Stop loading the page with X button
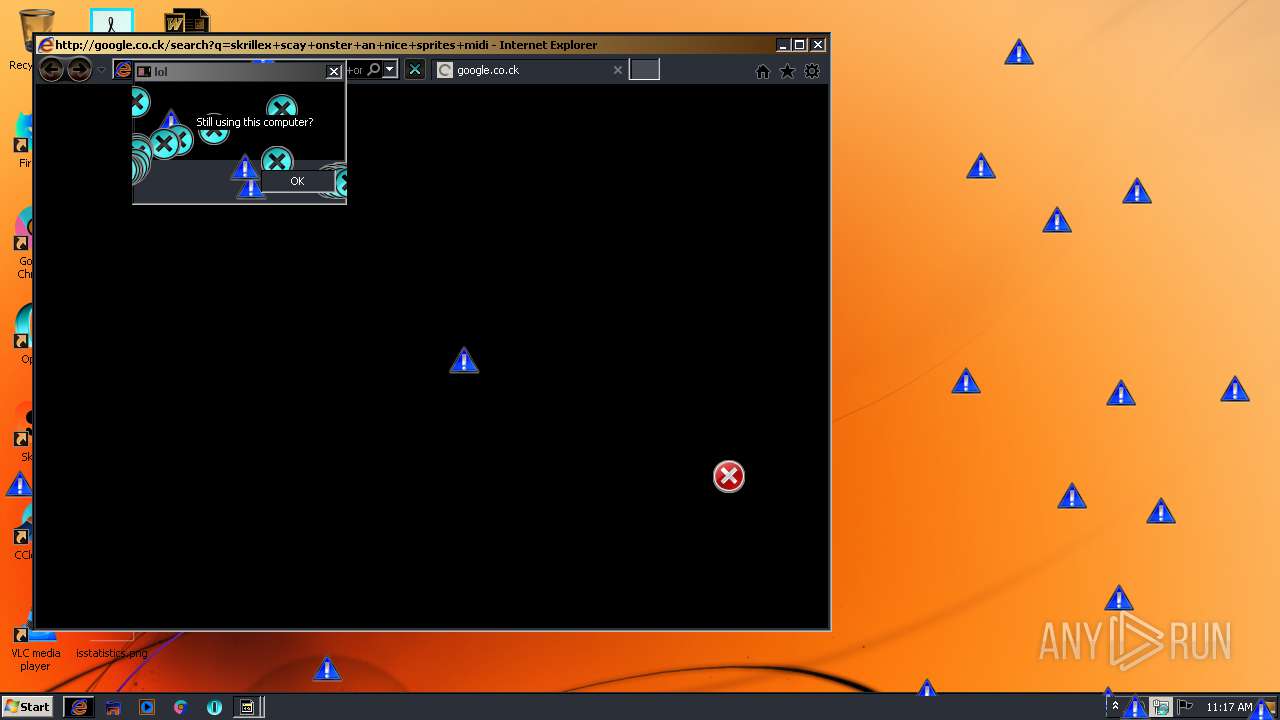The width and height of the screenshot is (1280, 720). tap(414, 69)
